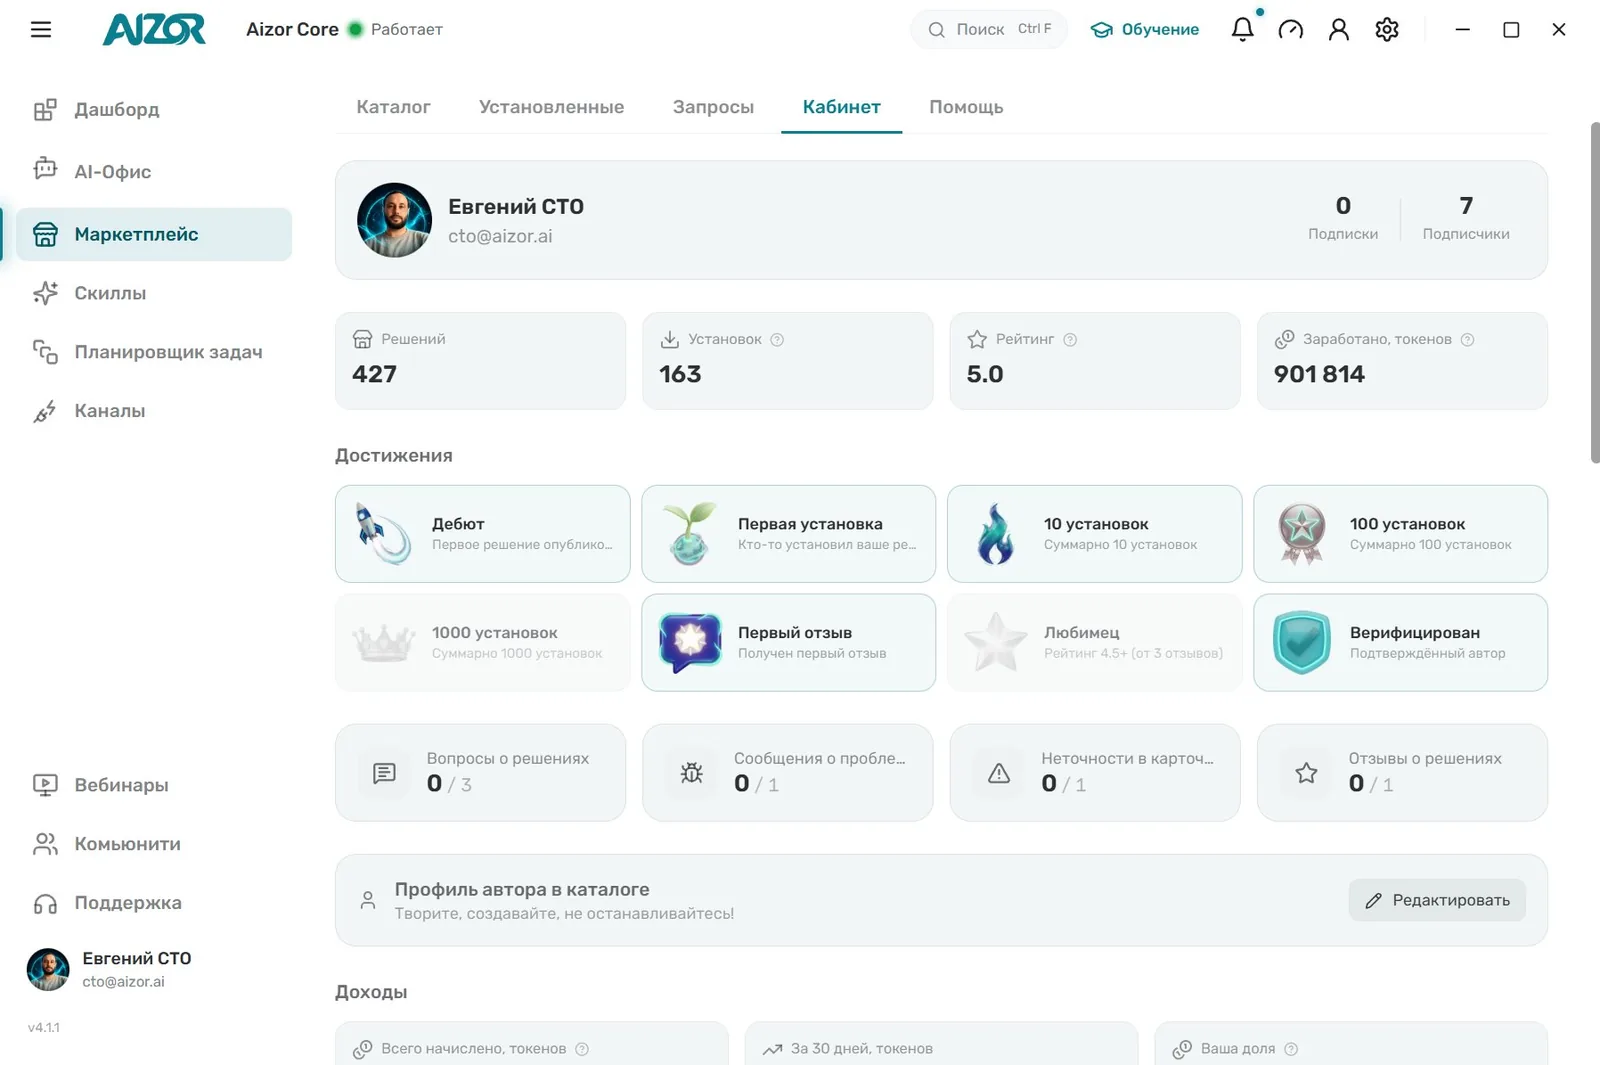Click the Первый отзыв speech bubble icon
Viewport: 1600px width, 1065px height.
(x=690, y=642)
